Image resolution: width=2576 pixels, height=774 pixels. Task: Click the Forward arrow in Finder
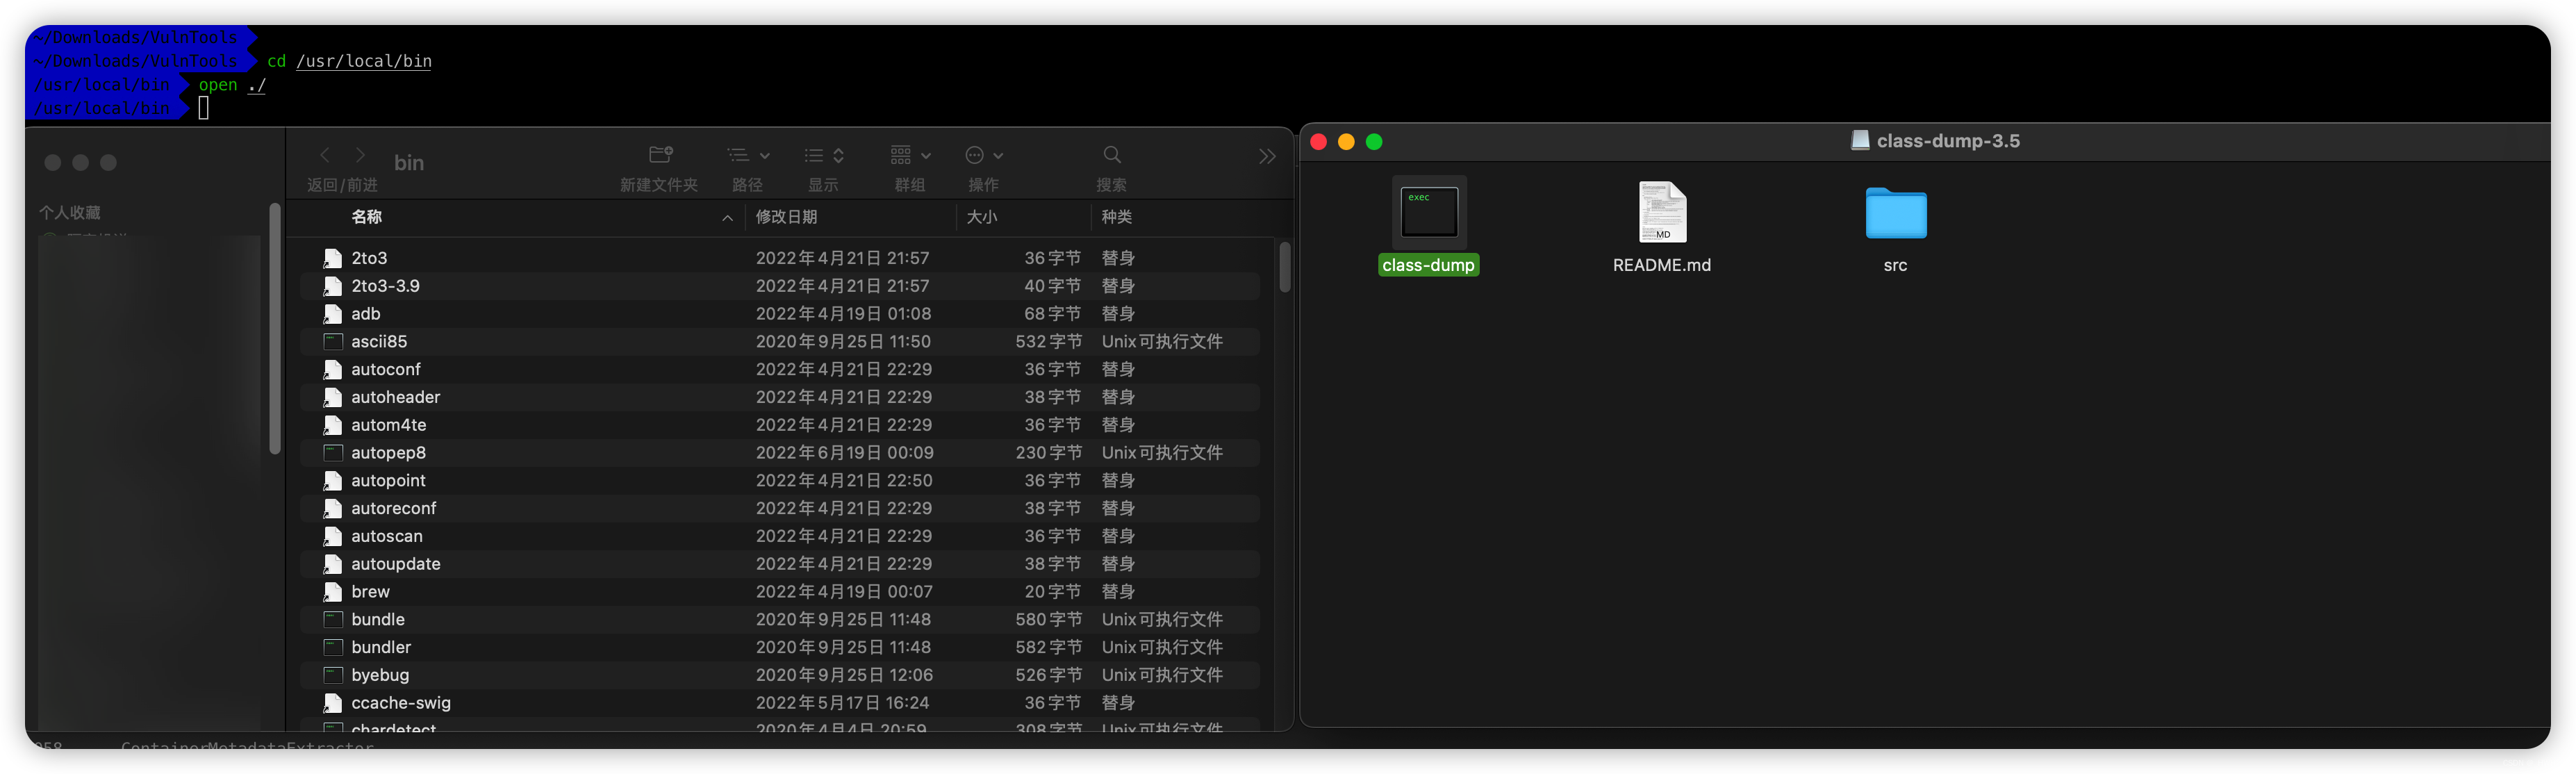(360, 155)
